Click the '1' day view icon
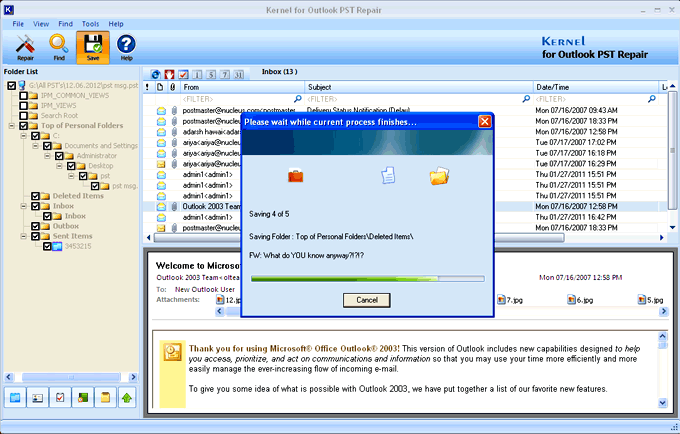680x434 pixels. pyautogui.click(x=197, y=75)
